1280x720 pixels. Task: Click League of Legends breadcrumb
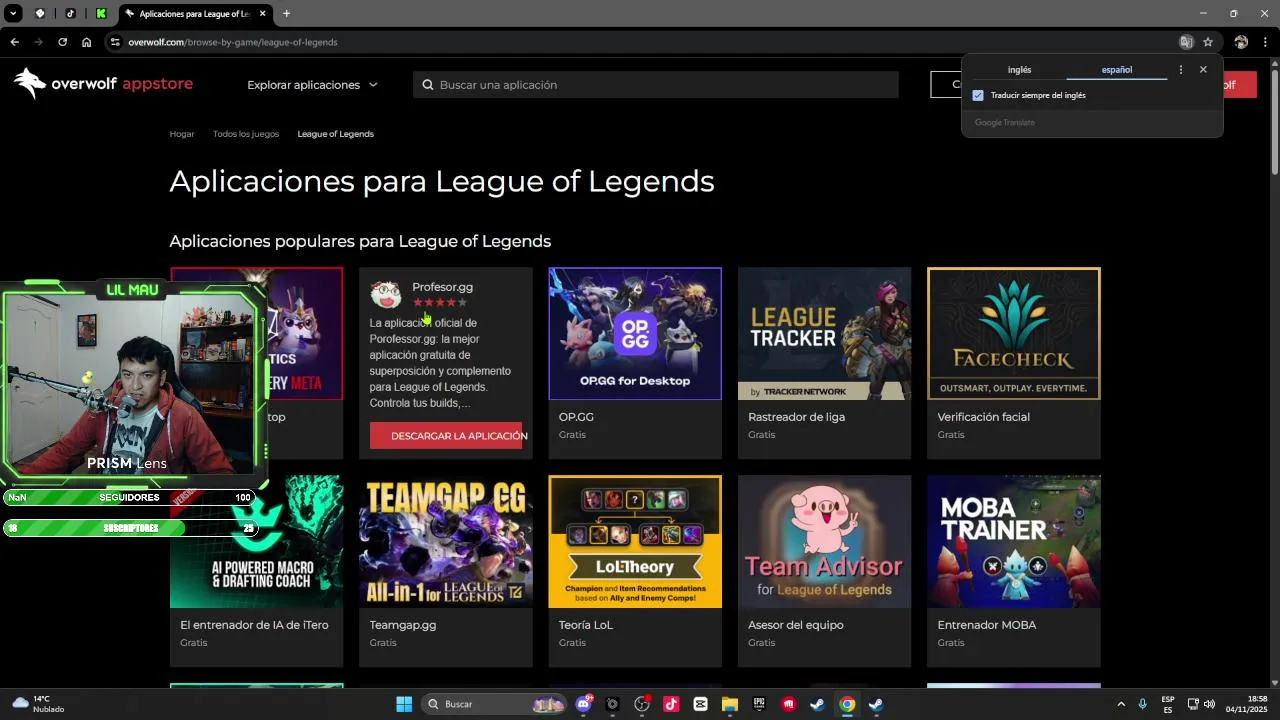pyautogui.click(x=335, y=134)
